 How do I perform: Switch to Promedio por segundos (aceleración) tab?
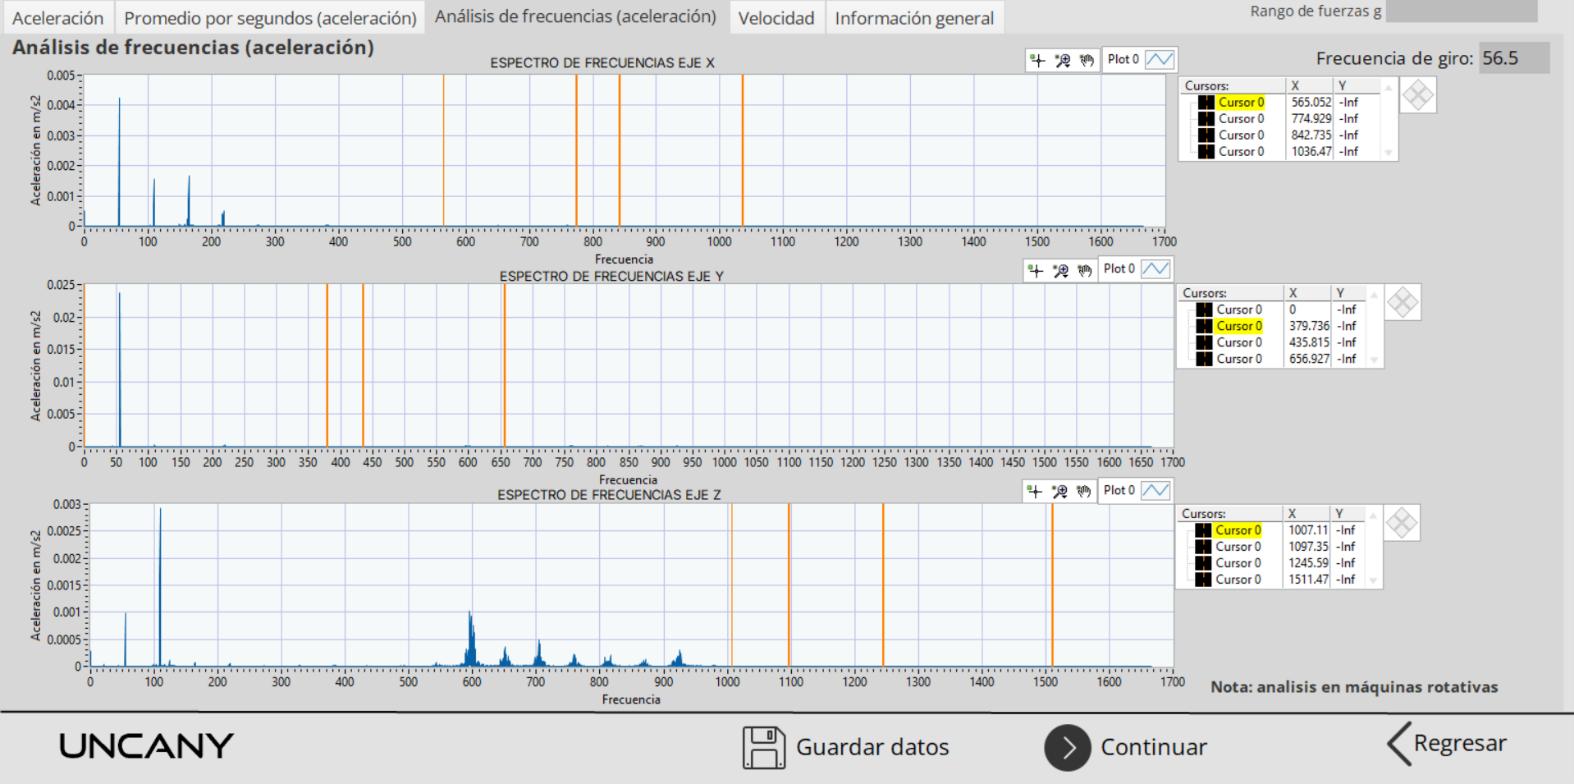pos(270,18)
